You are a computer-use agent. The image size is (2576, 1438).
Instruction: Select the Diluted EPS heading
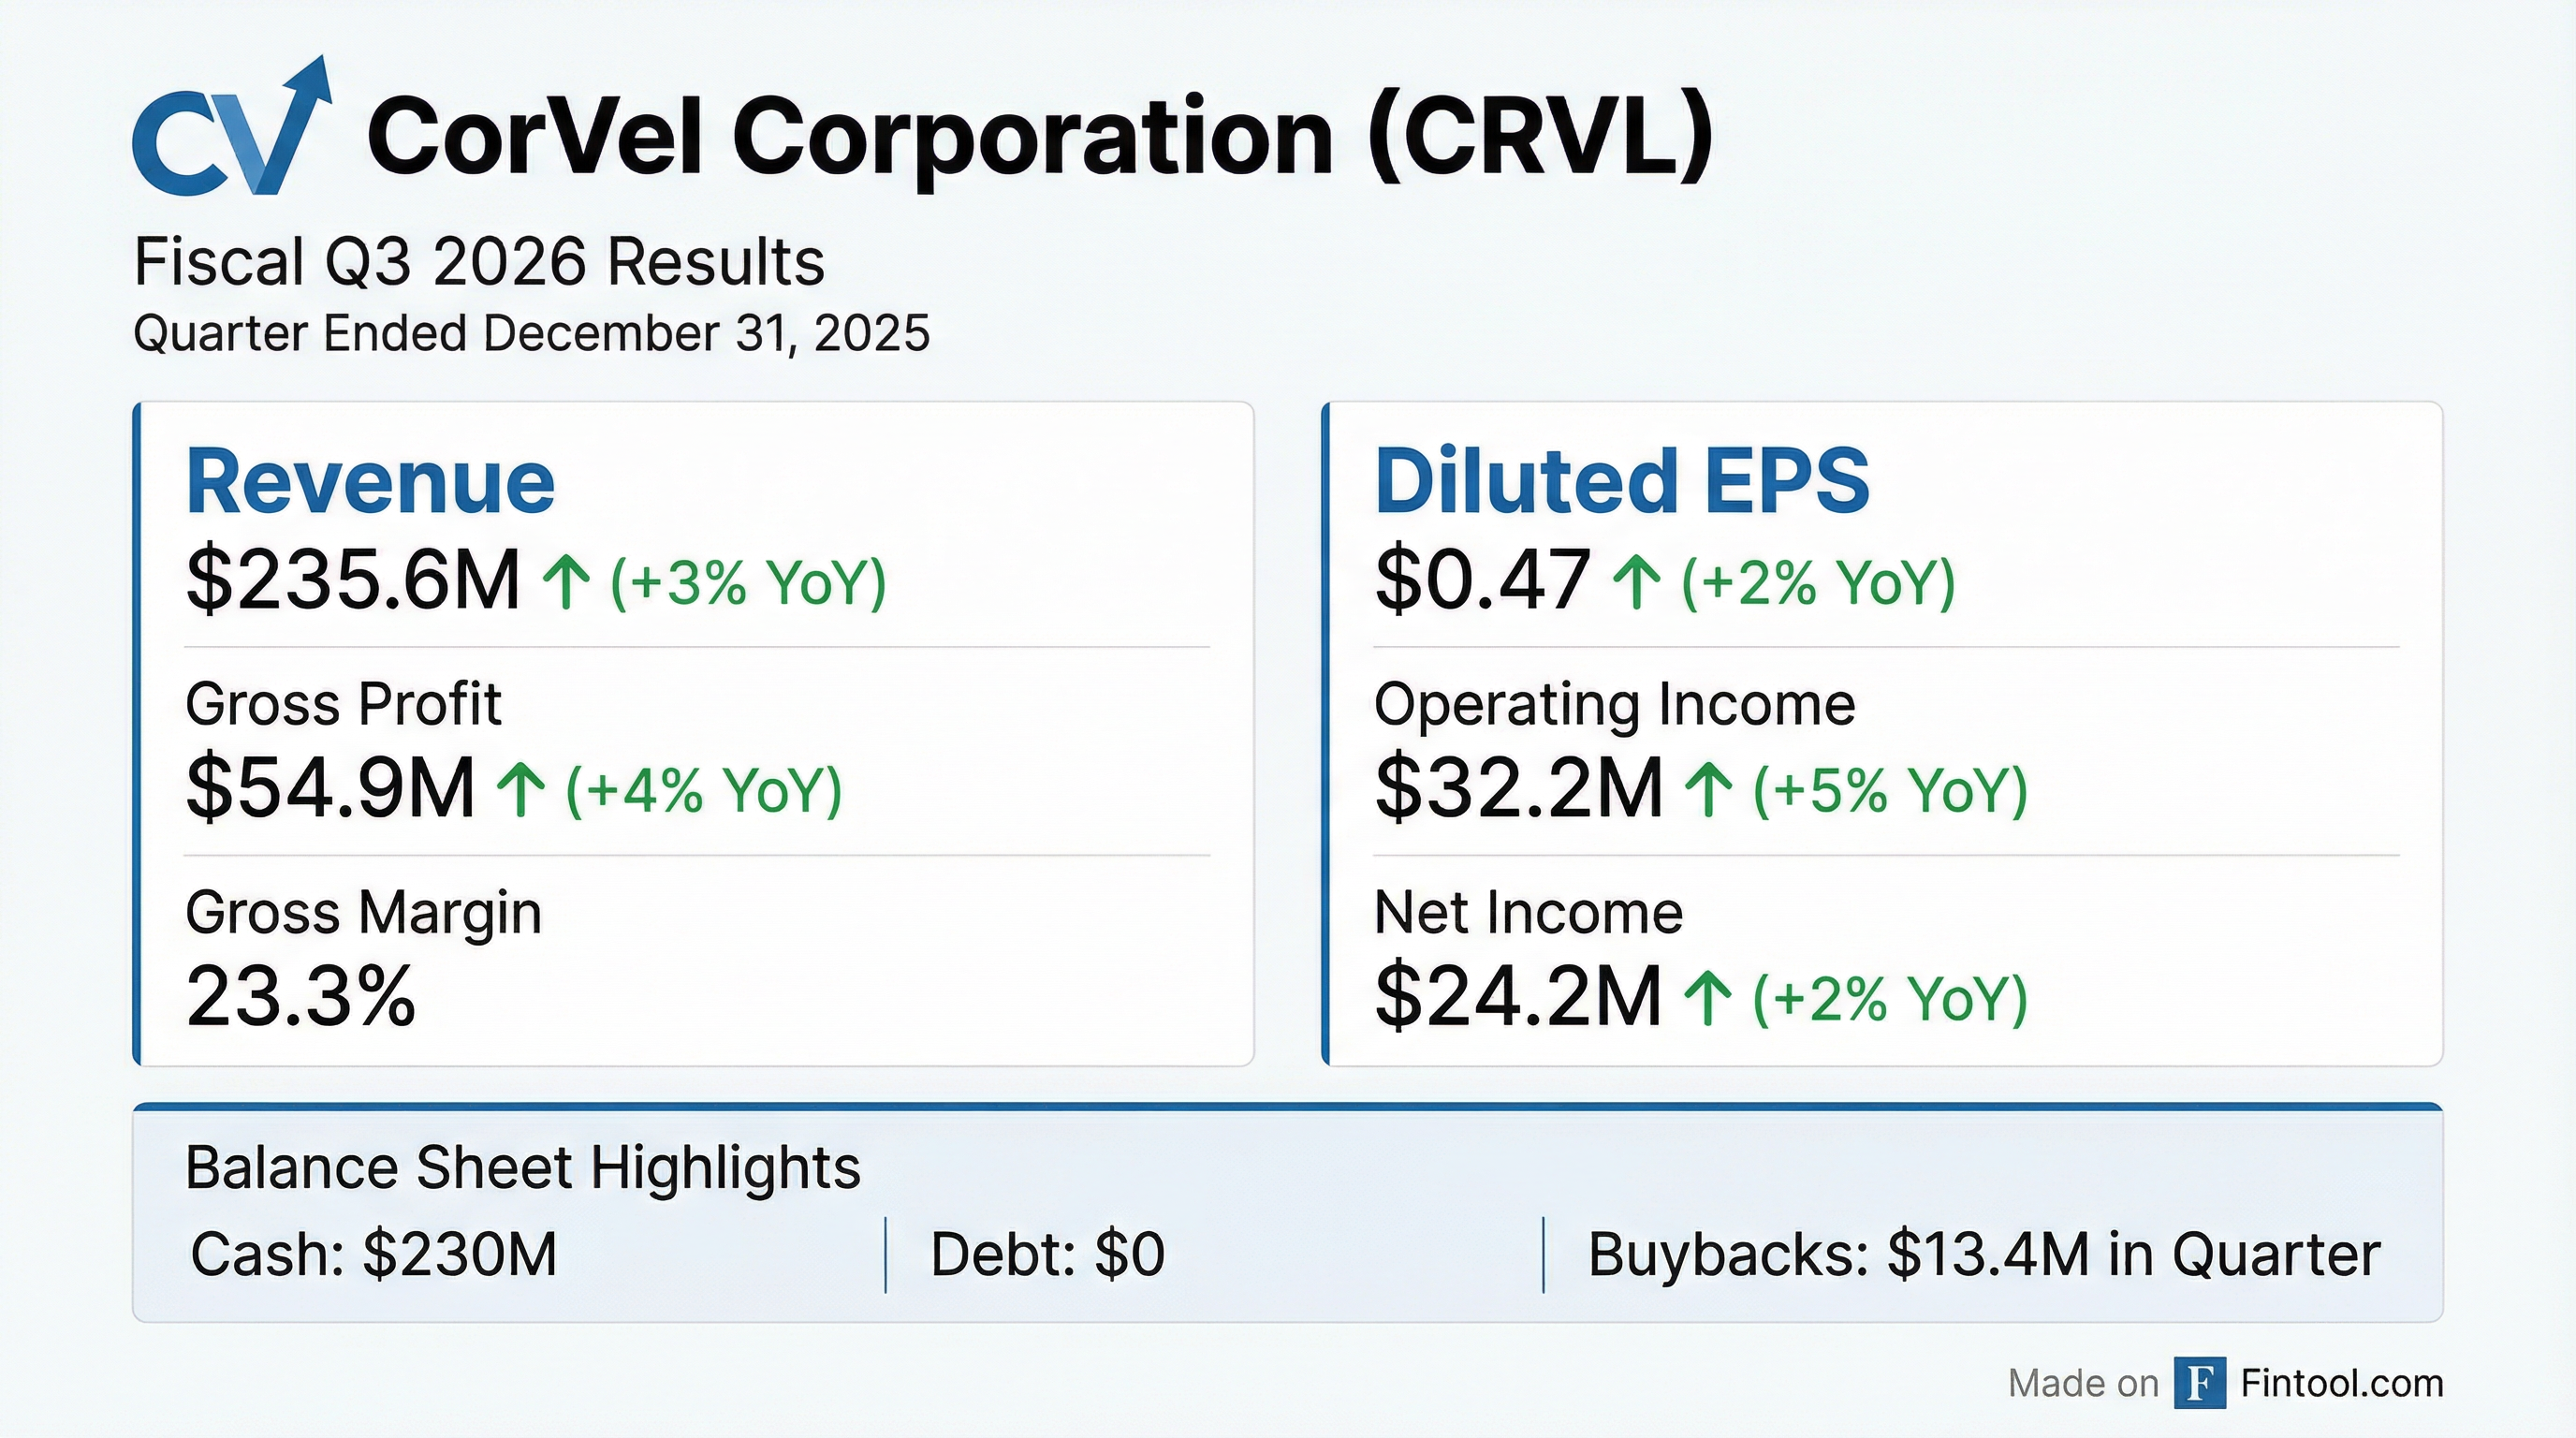click(x=1621, y=481)
